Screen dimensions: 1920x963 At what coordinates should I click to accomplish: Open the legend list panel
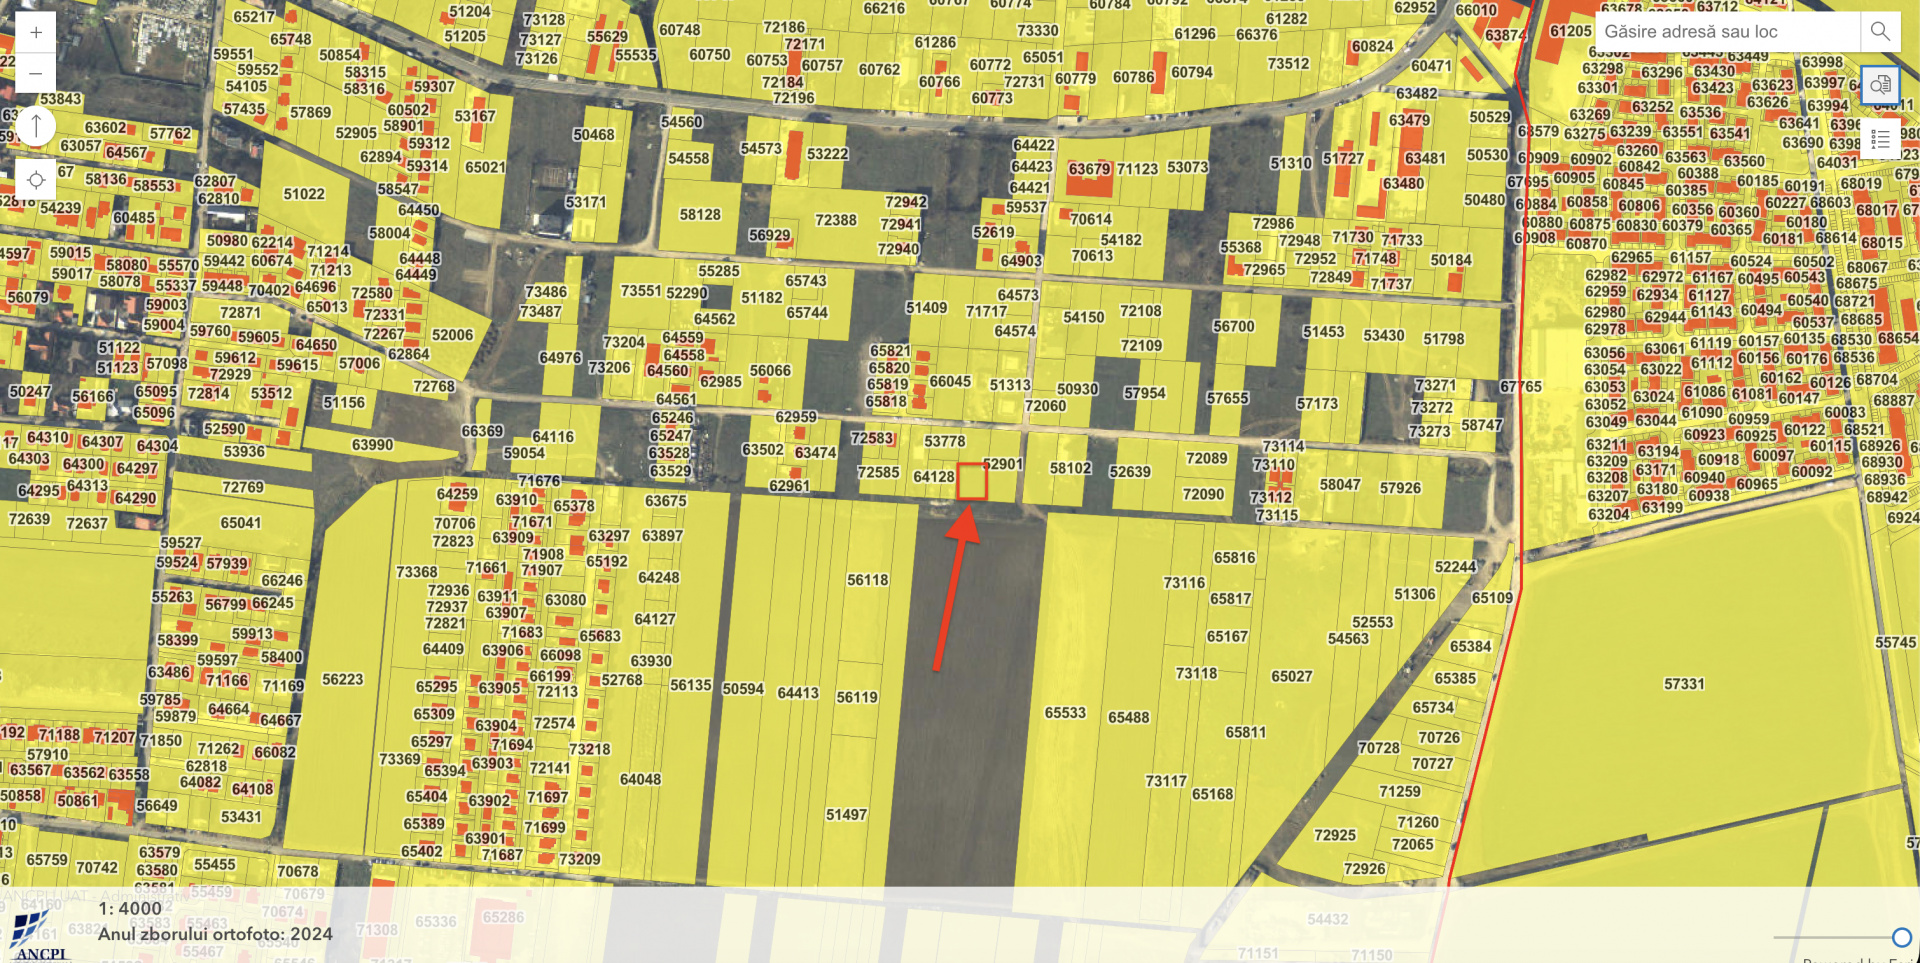[x=1880, y=140]
